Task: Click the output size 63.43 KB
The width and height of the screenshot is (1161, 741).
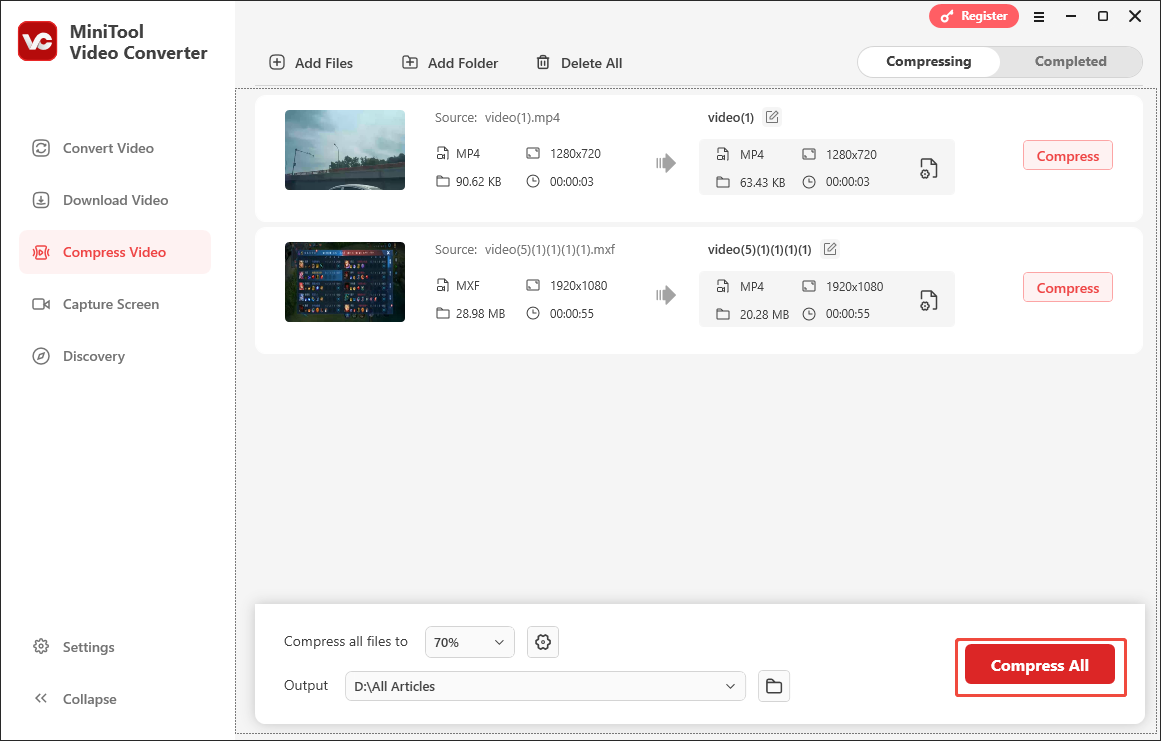Action: [x=763, y=182]
